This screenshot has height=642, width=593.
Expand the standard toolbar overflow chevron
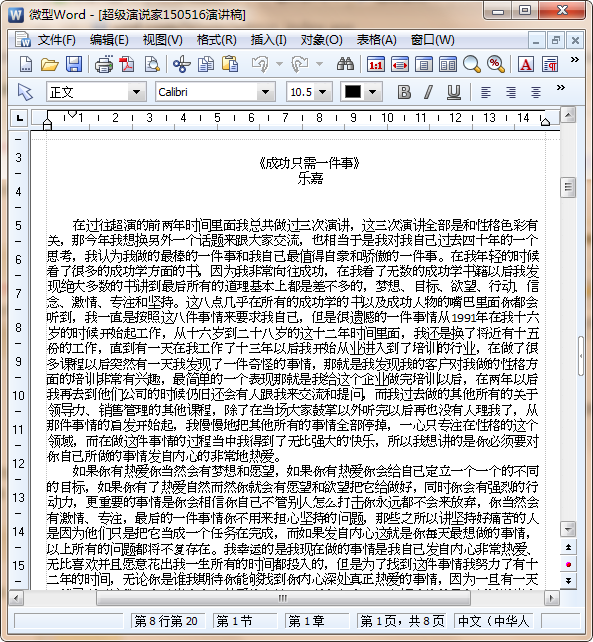coord(574,60)
